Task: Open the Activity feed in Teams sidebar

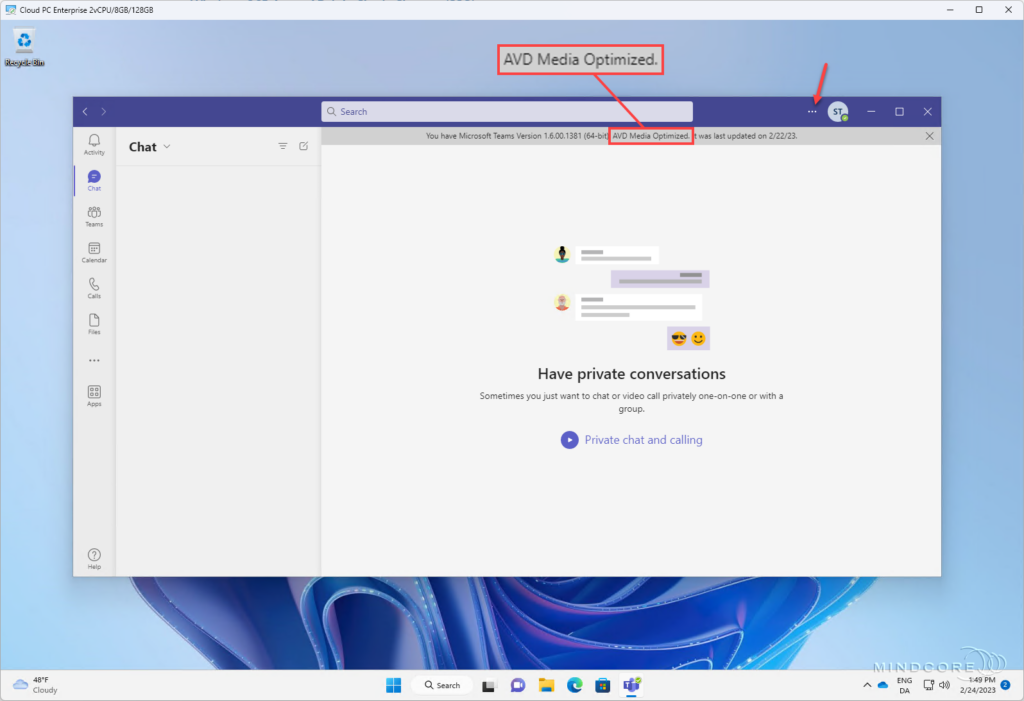Action: 94,144
